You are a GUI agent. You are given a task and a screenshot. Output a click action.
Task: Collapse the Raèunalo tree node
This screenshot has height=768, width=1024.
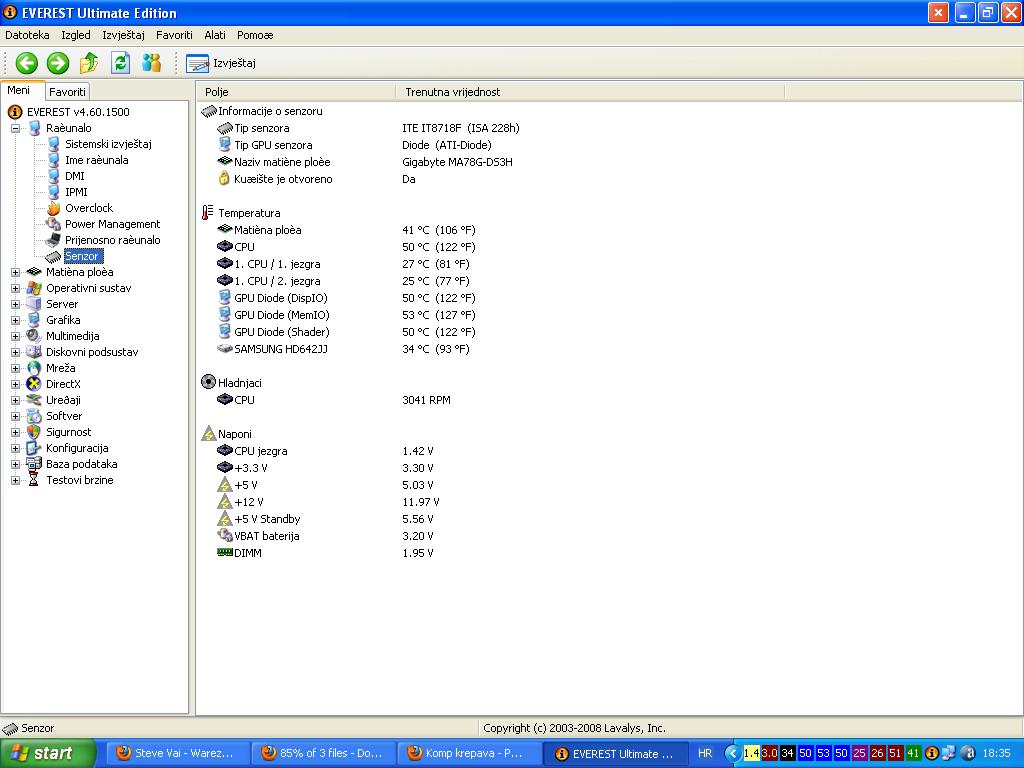pyautogui.click(x=16, y=128)
